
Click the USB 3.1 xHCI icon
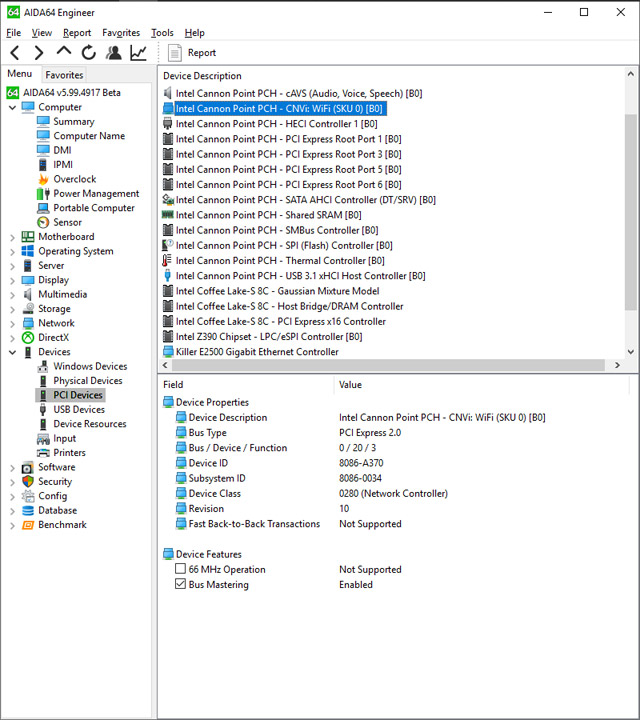(168, 276)
